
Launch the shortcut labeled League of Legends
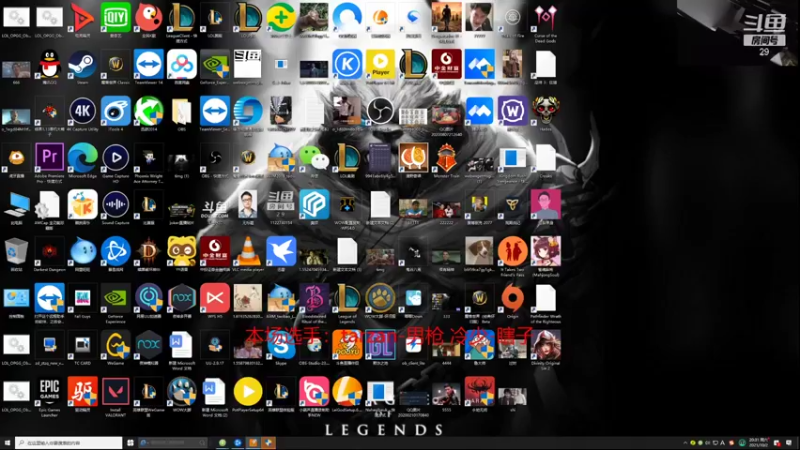[x=347, y=298]
